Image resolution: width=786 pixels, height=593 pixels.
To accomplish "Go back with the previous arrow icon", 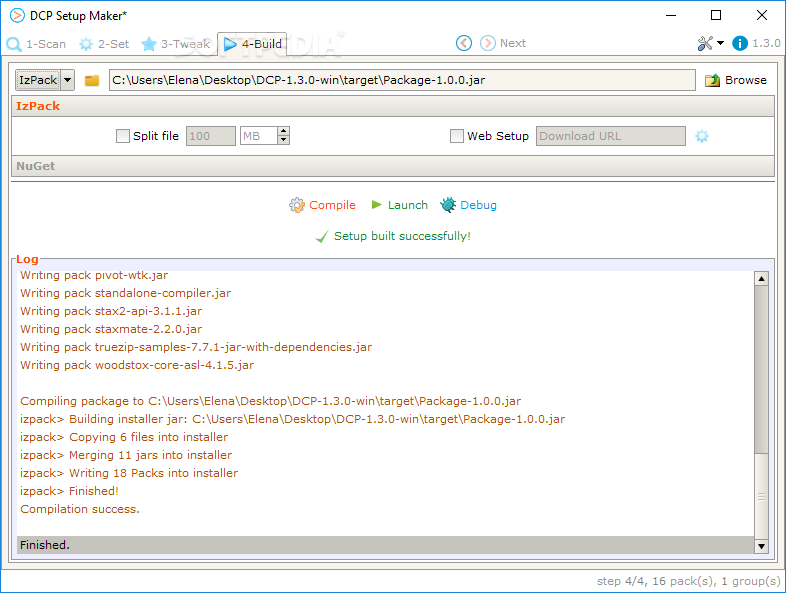I will click(x=464, y=43).
